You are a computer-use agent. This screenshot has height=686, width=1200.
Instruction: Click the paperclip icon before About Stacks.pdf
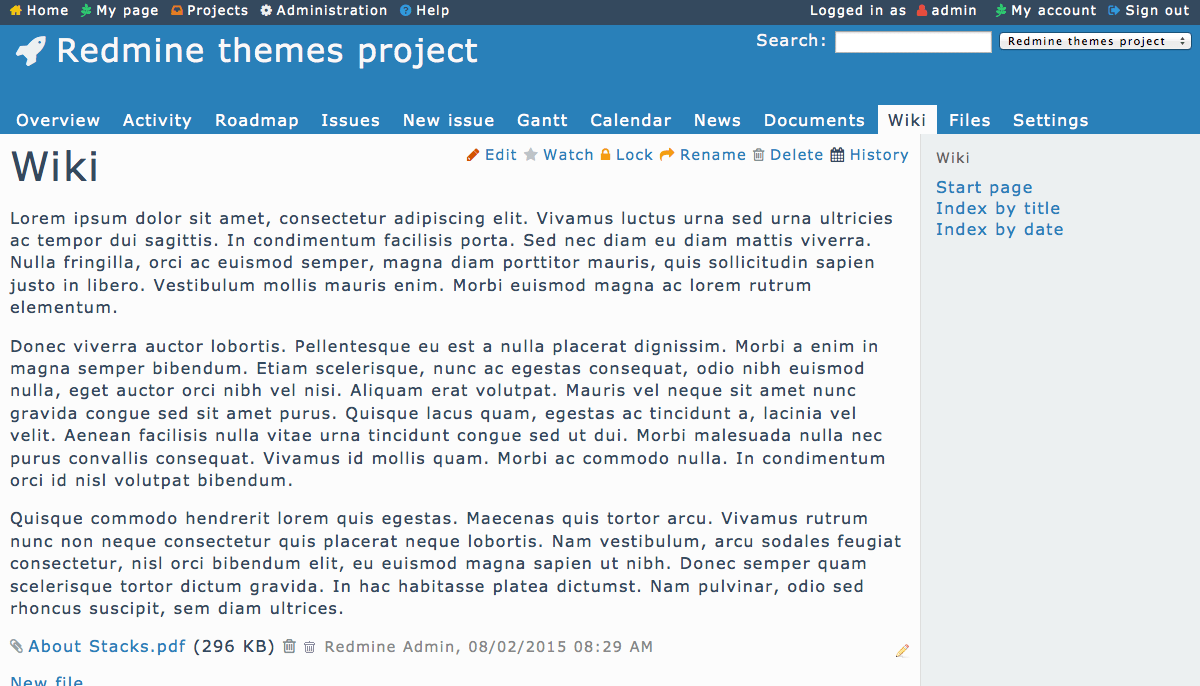(16, 647)
